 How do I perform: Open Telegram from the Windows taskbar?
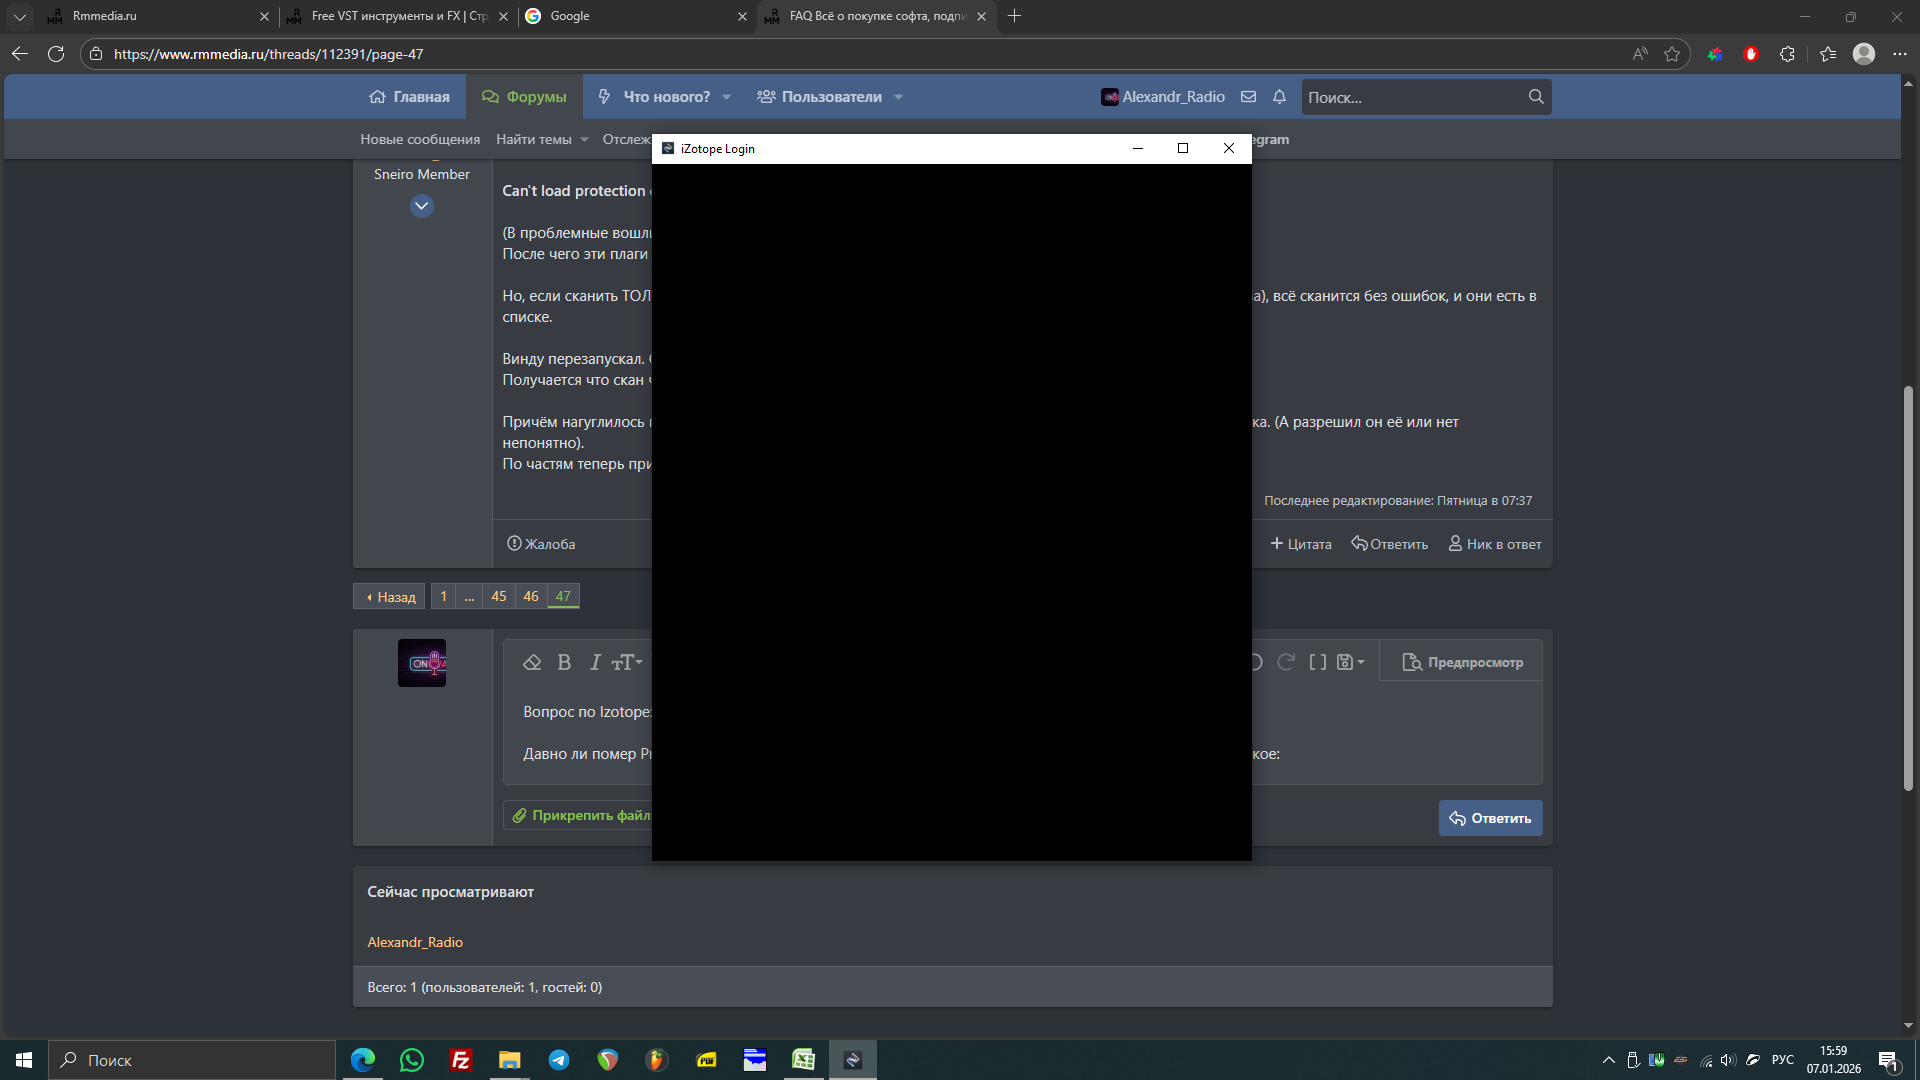pyautogui.click(x=559, y=1060)
